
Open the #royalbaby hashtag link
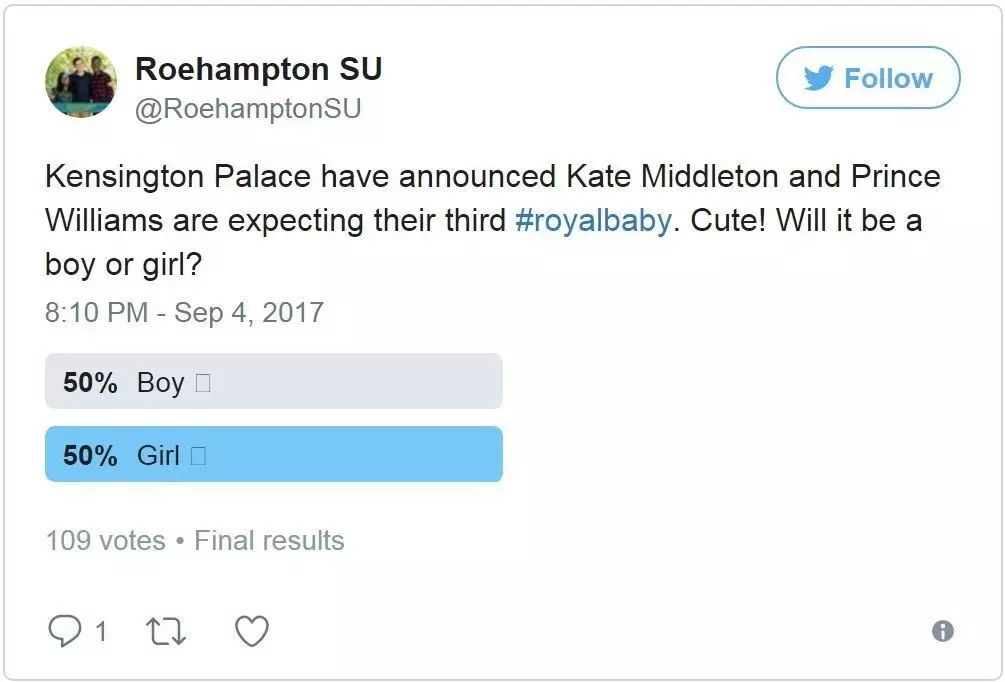click(x=592, y=221)
